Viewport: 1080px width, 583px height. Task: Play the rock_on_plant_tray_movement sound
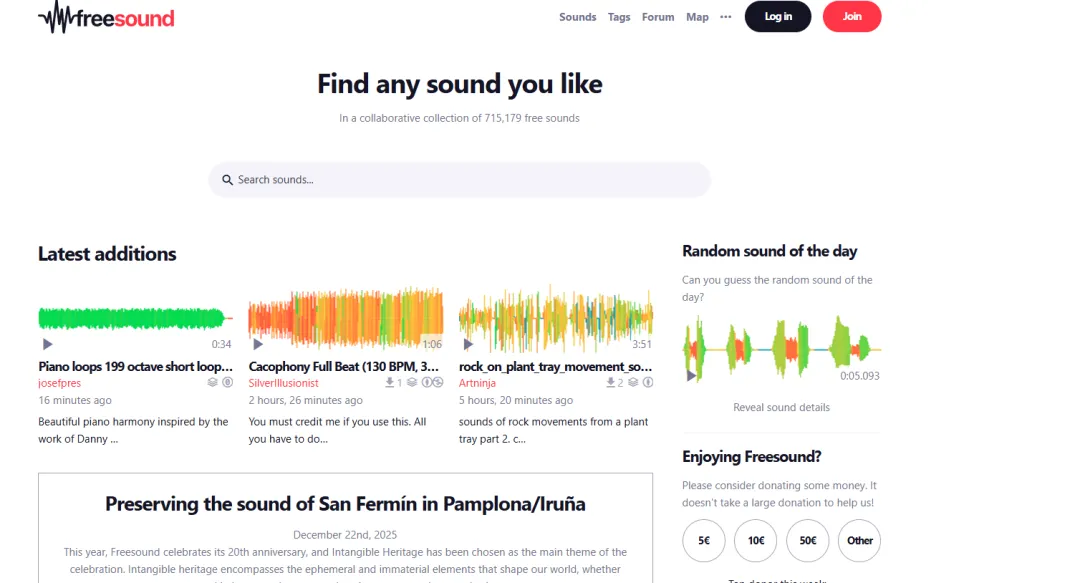(x=468, y=344)
